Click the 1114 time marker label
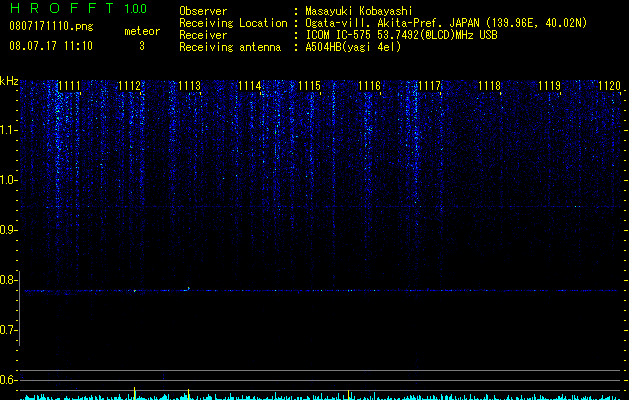 pyautogui.click(x=250, y=86)
